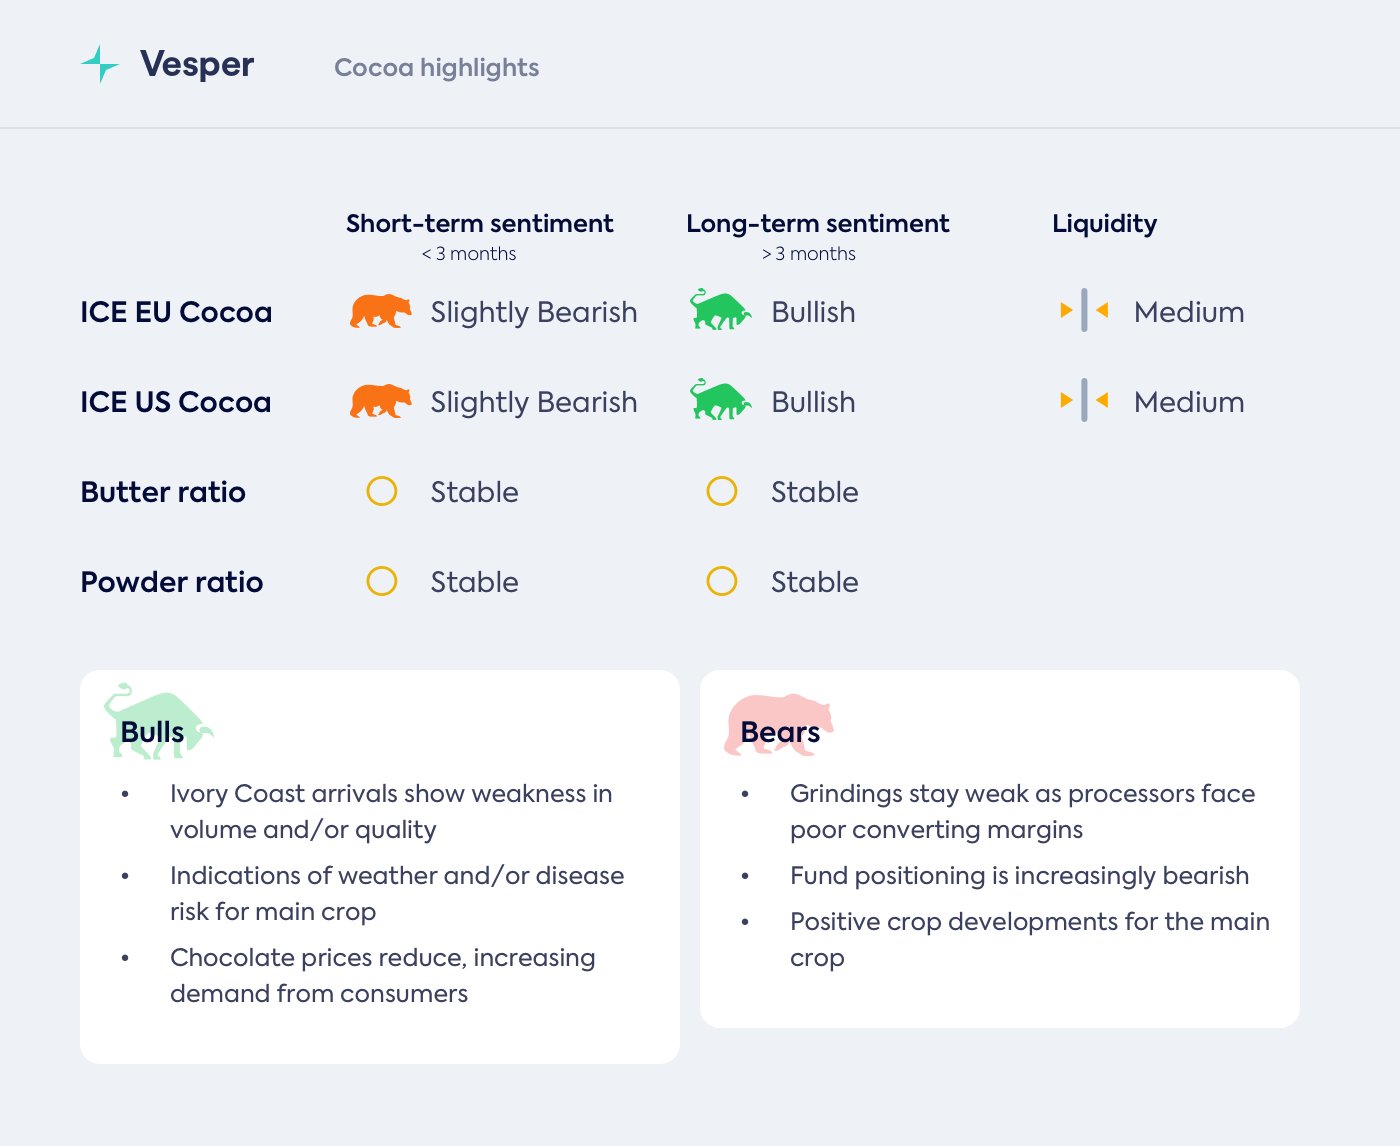Click the ICE EU Cocoa row label
The height and width of the screenshot is (1146, 1400).
(x=176, y=312)
